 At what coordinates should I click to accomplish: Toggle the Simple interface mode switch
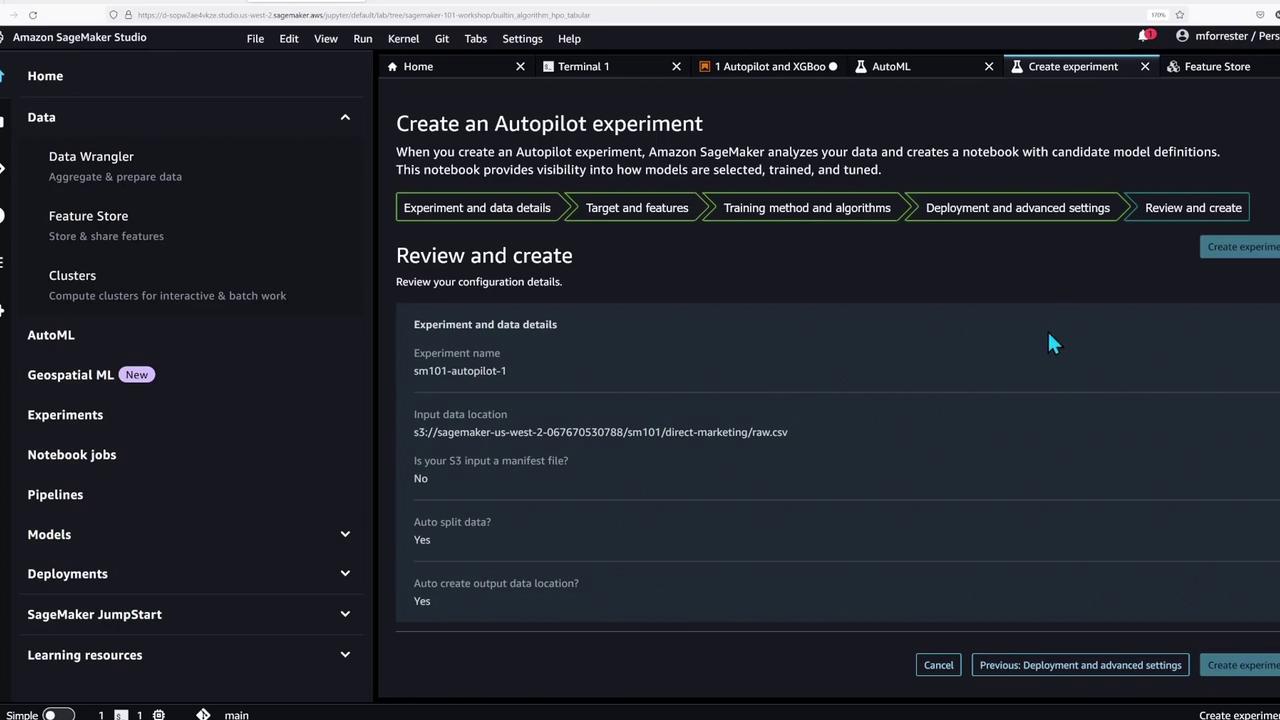pos(58,714)
